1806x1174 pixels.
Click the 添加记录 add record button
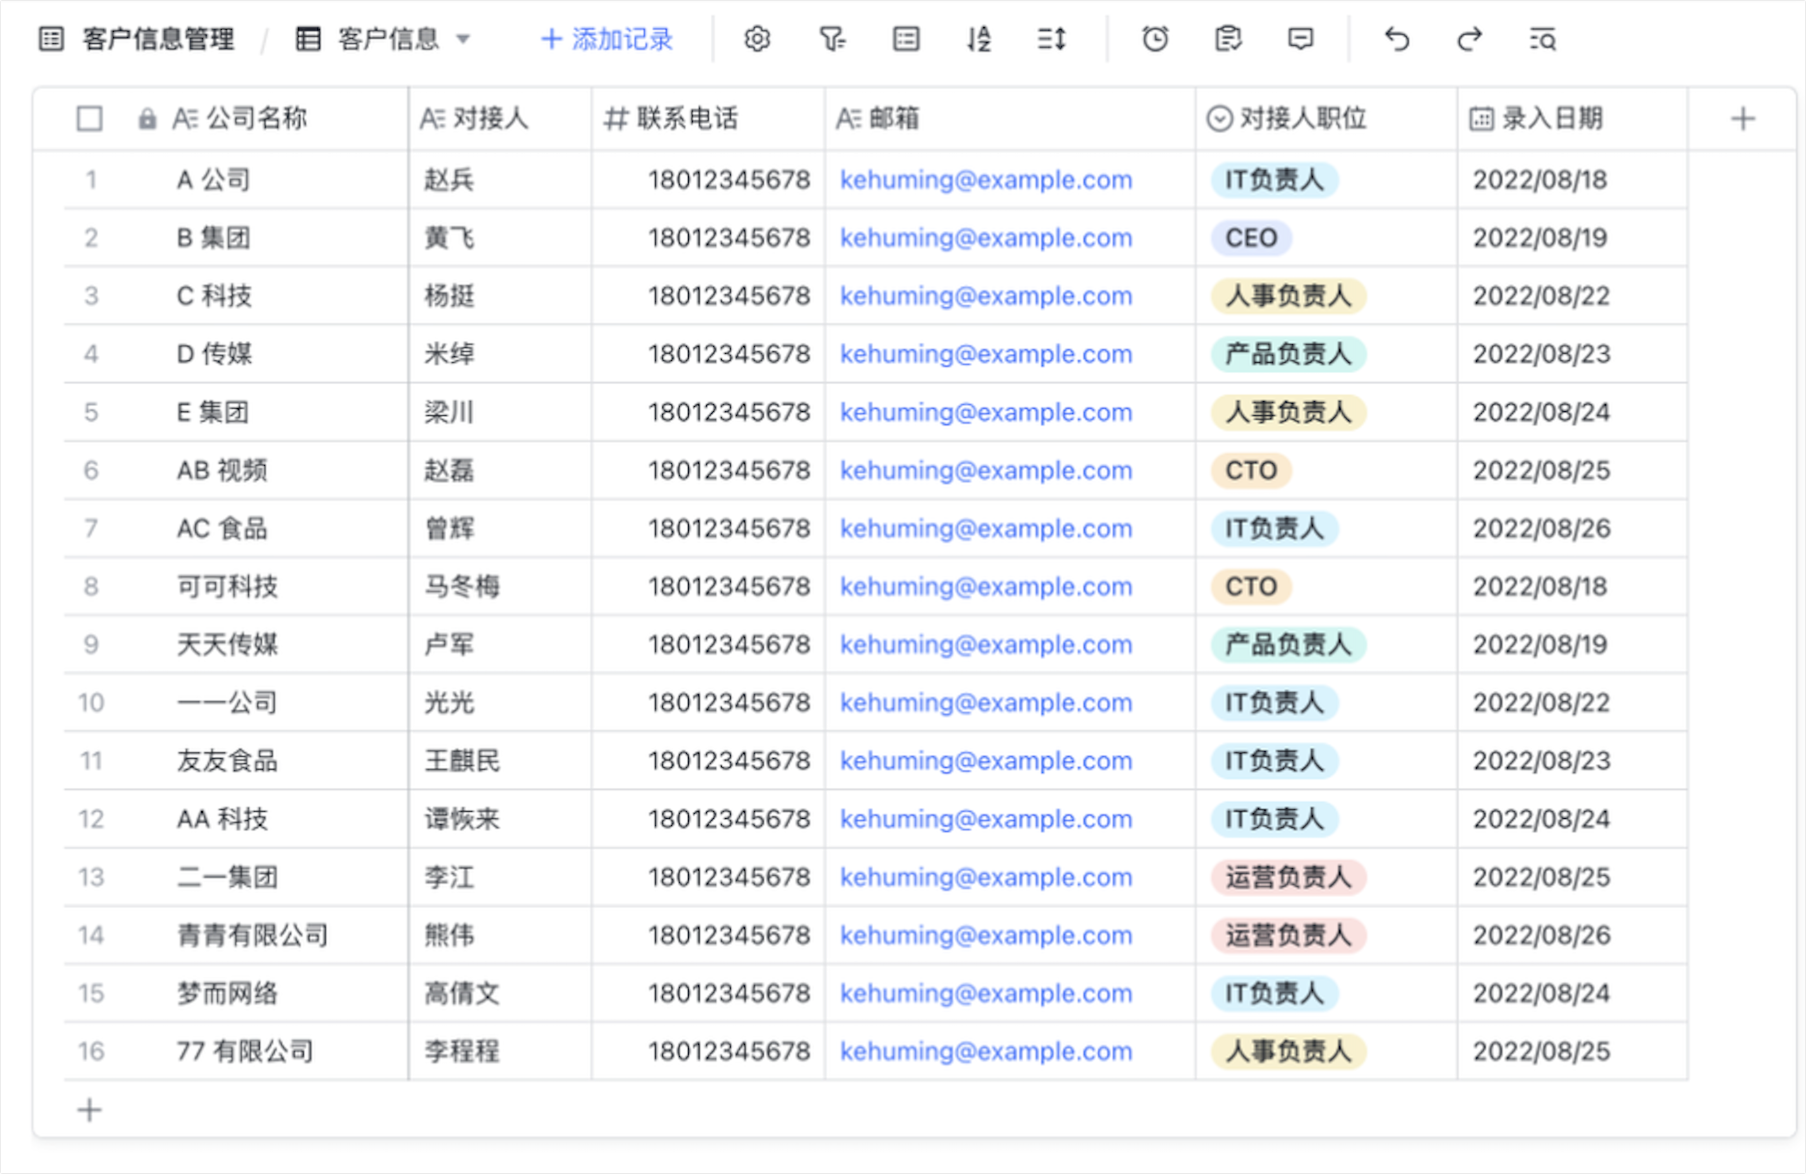point(607,39)
